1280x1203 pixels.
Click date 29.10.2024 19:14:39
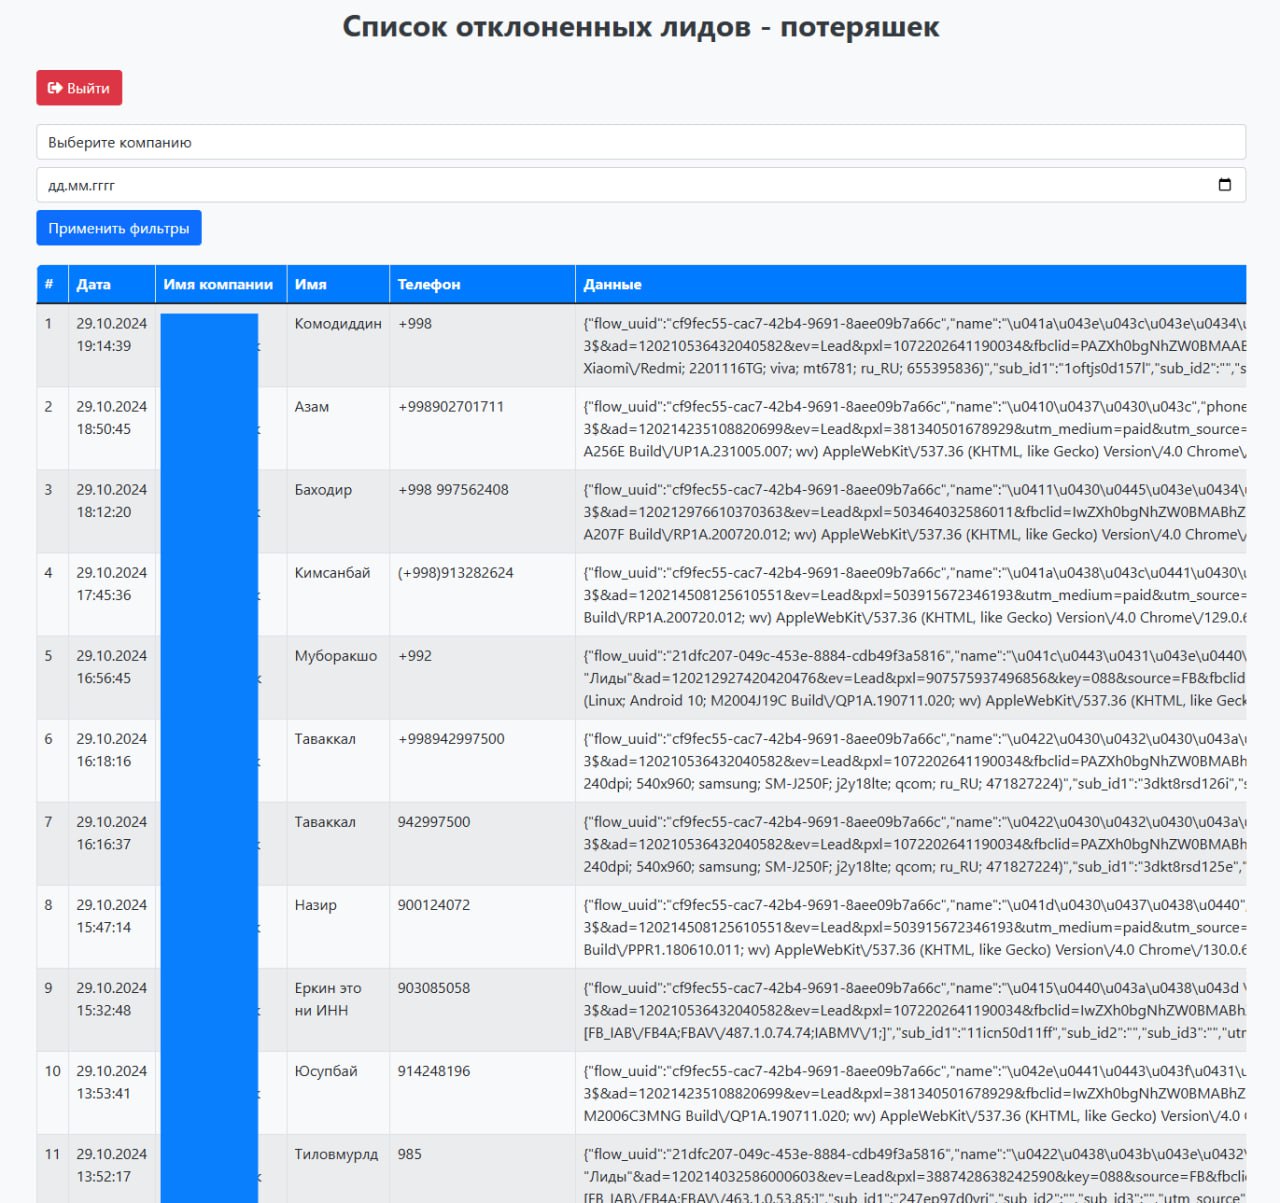pos(112,334)
